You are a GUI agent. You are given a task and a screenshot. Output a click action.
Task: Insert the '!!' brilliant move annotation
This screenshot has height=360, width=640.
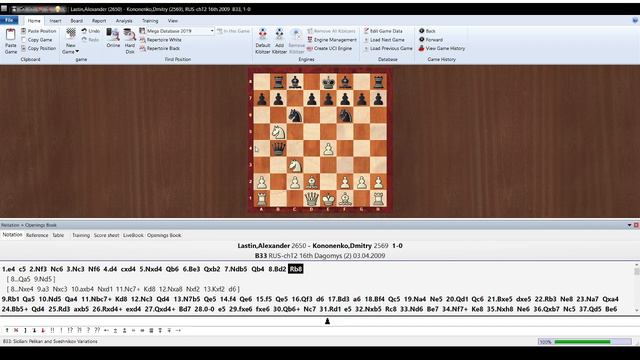coord(52,330)
